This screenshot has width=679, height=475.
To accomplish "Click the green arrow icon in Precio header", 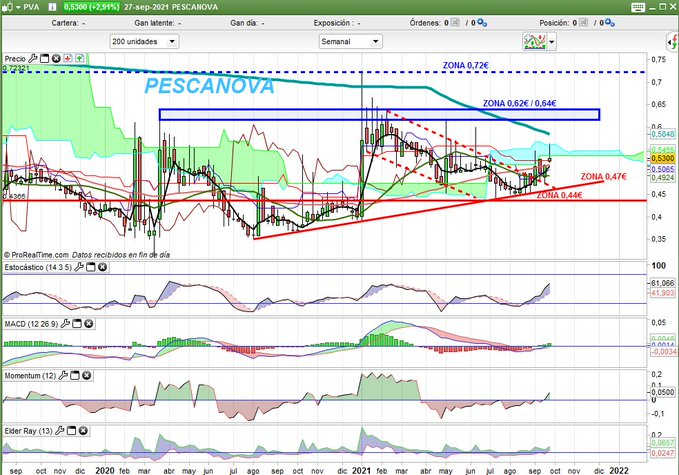I will 80,58.
